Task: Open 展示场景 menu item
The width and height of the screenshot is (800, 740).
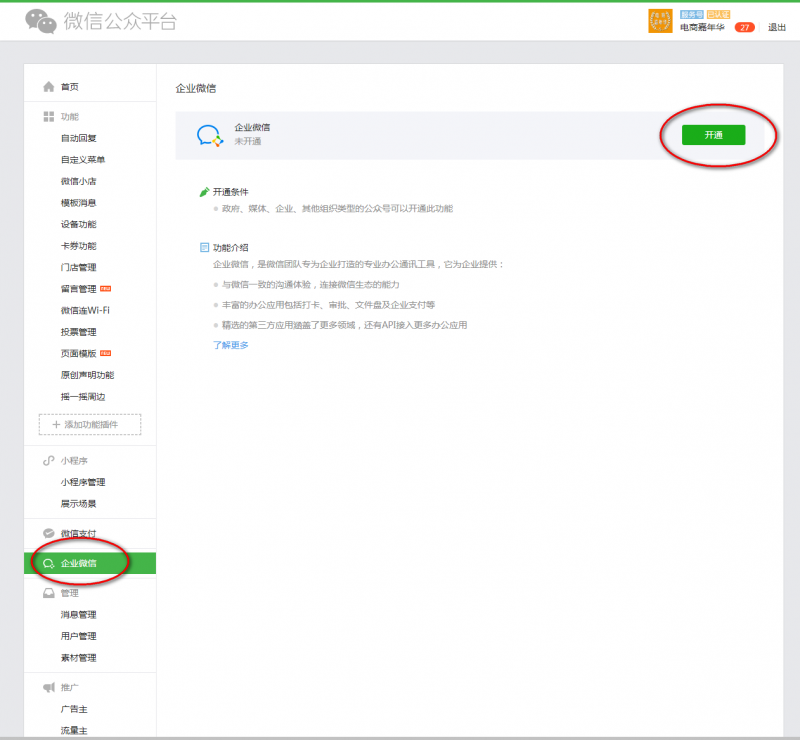Action: (79, 504)
